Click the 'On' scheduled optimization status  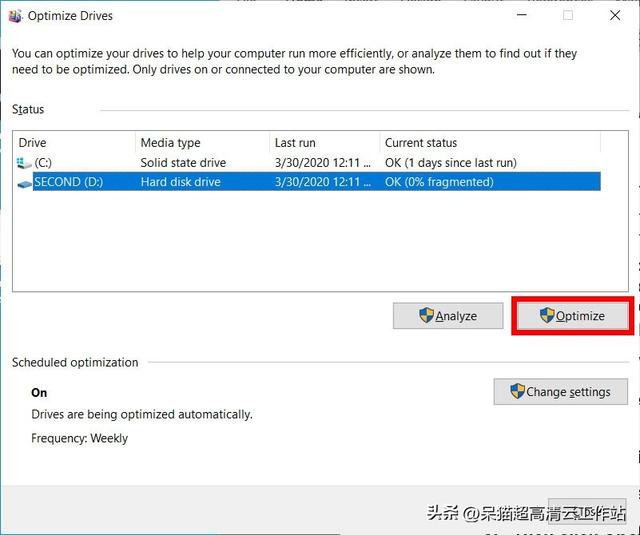39,393
